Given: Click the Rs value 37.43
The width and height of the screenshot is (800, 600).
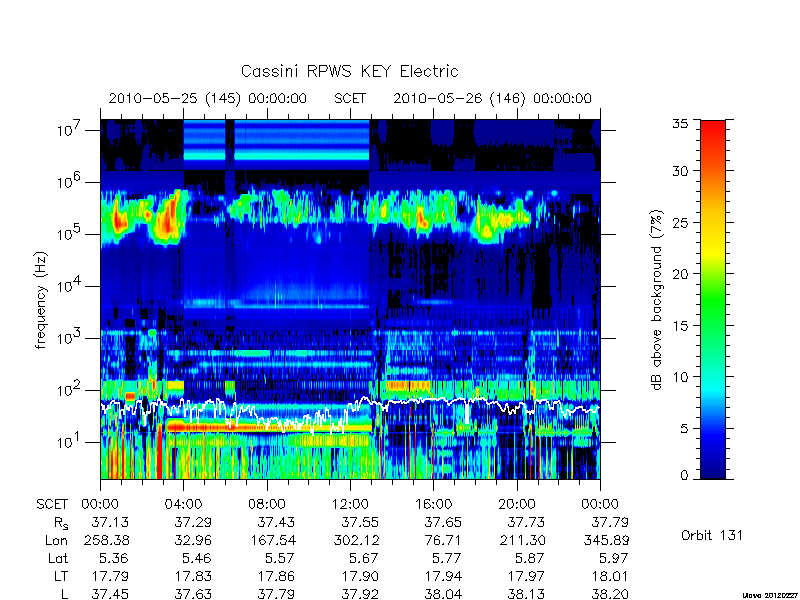Looking at the screenshot, I should point(277,522).
